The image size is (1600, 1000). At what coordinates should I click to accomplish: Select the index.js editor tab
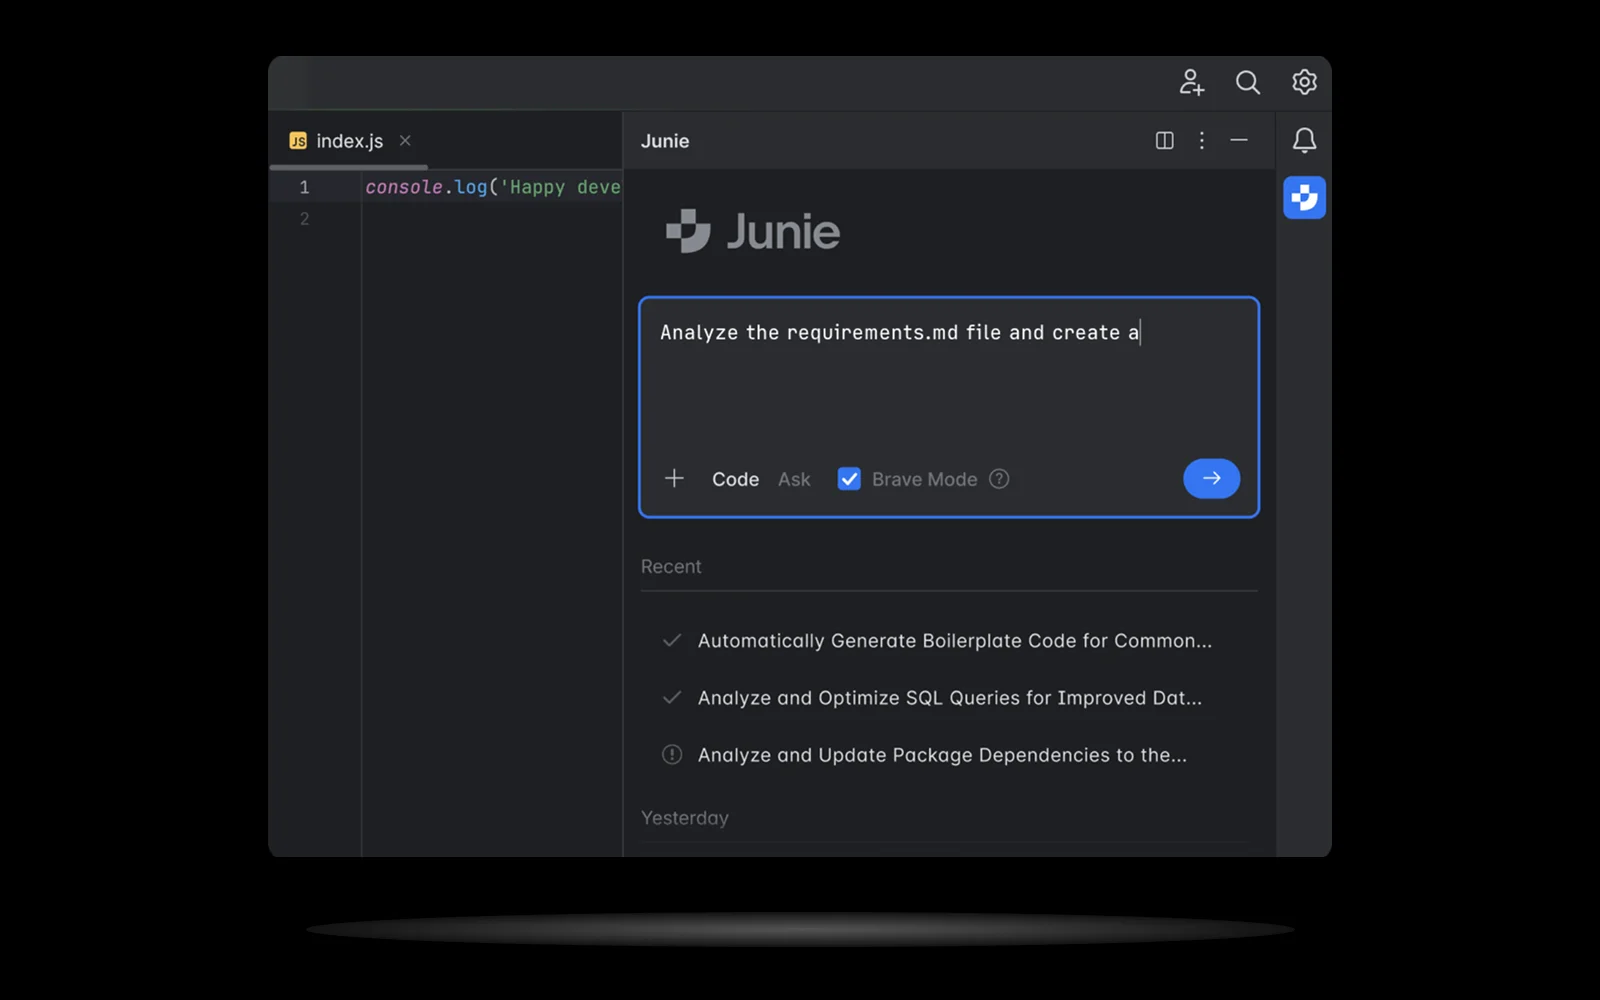[x=348, y=141]
